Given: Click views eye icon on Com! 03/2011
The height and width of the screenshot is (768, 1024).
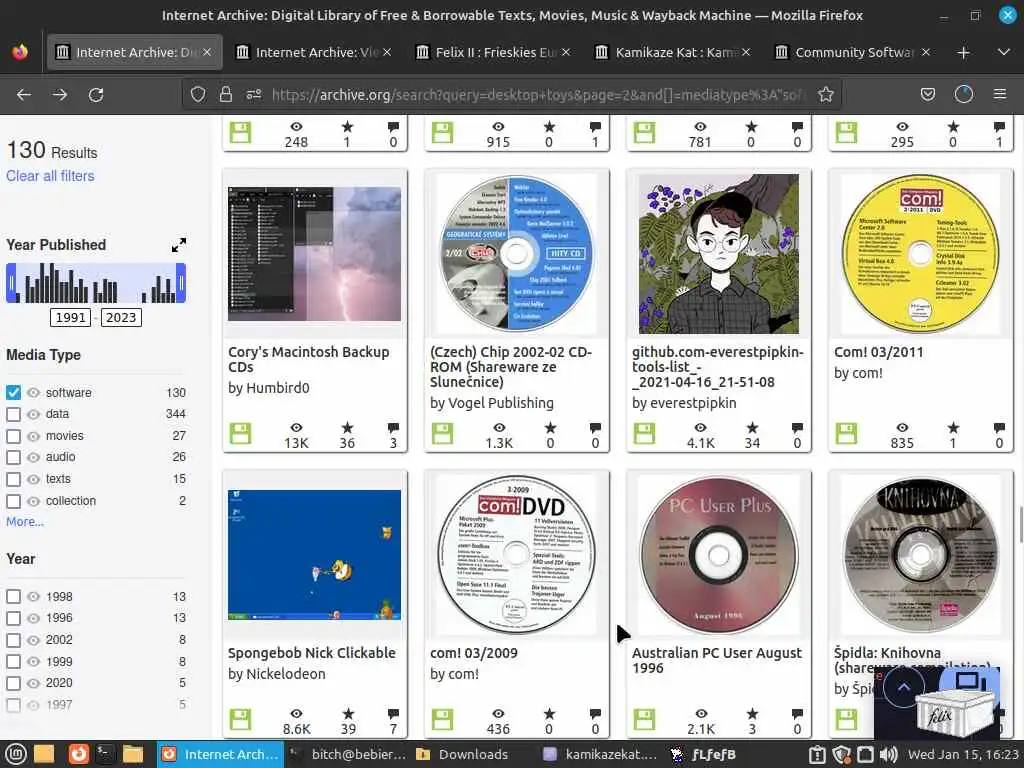Looking at the screenshot, I should tap(902, 428).
